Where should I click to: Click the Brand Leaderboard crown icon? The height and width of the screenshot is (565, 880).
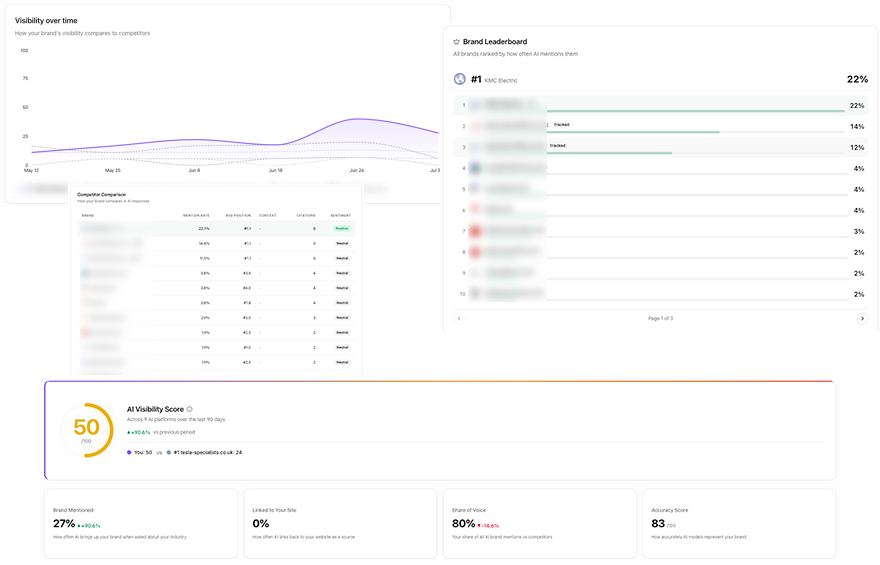[456, 42]
